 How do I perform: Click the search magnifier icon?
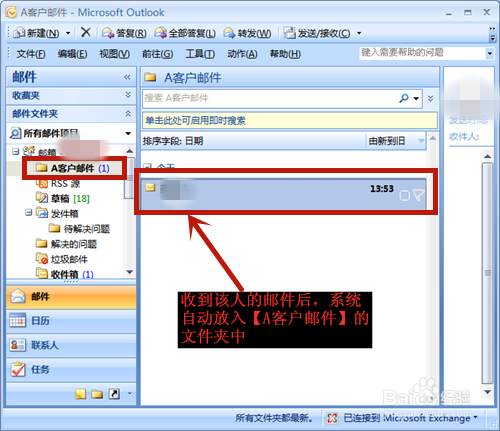(x=404, y=98)
